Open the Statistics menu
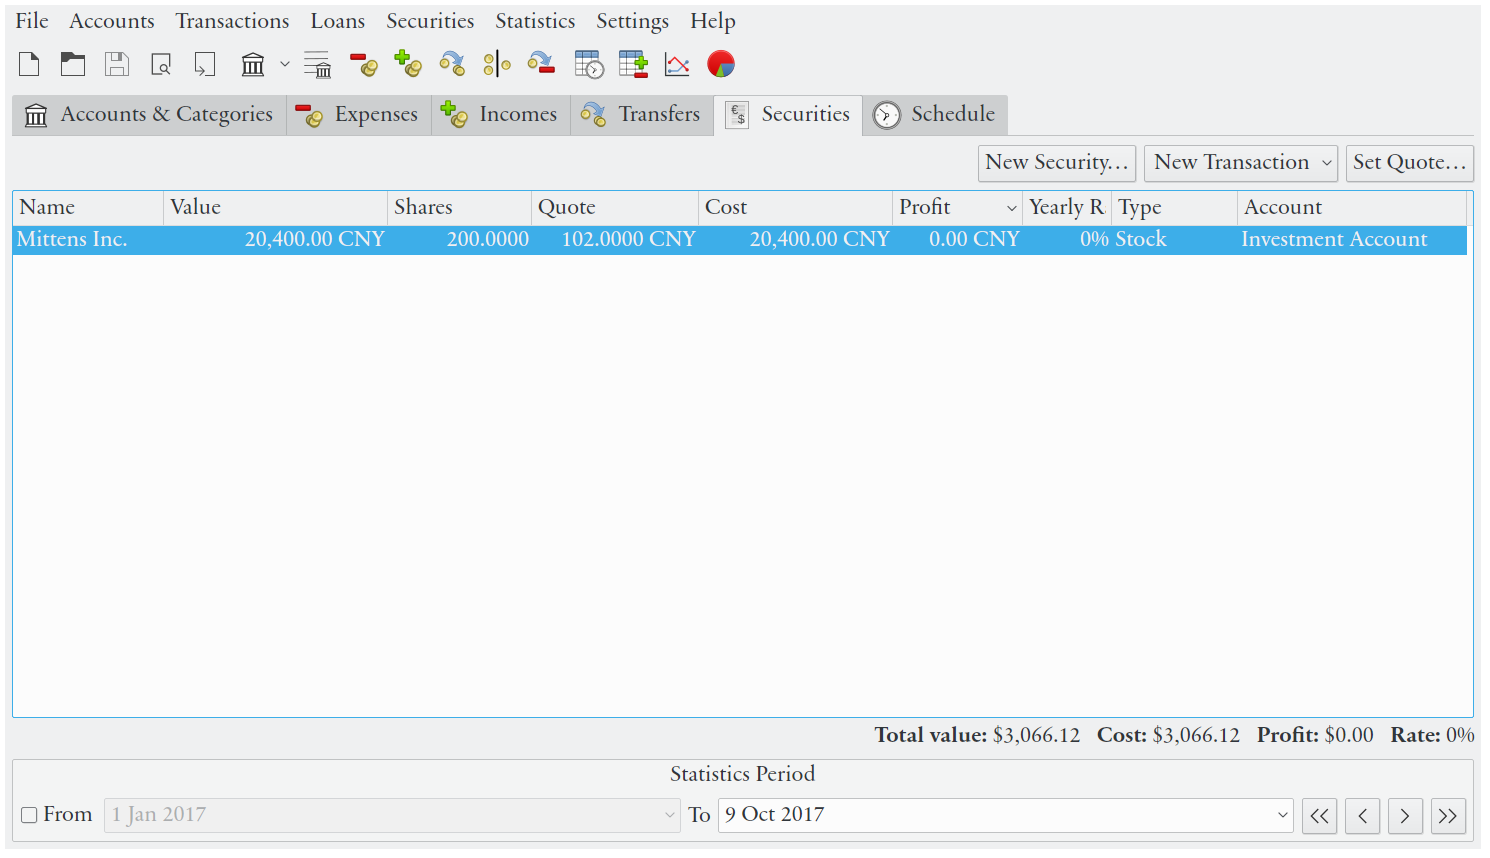This screenshot has width=1490, height=858. pyautogui.click(x=535, y=21)
